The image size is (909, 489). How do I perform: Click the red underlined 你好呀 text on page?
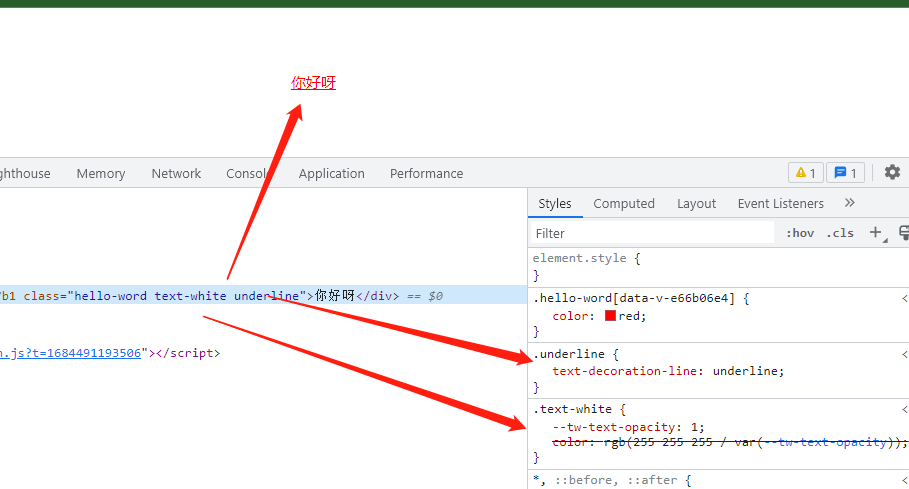pos(314,83)
